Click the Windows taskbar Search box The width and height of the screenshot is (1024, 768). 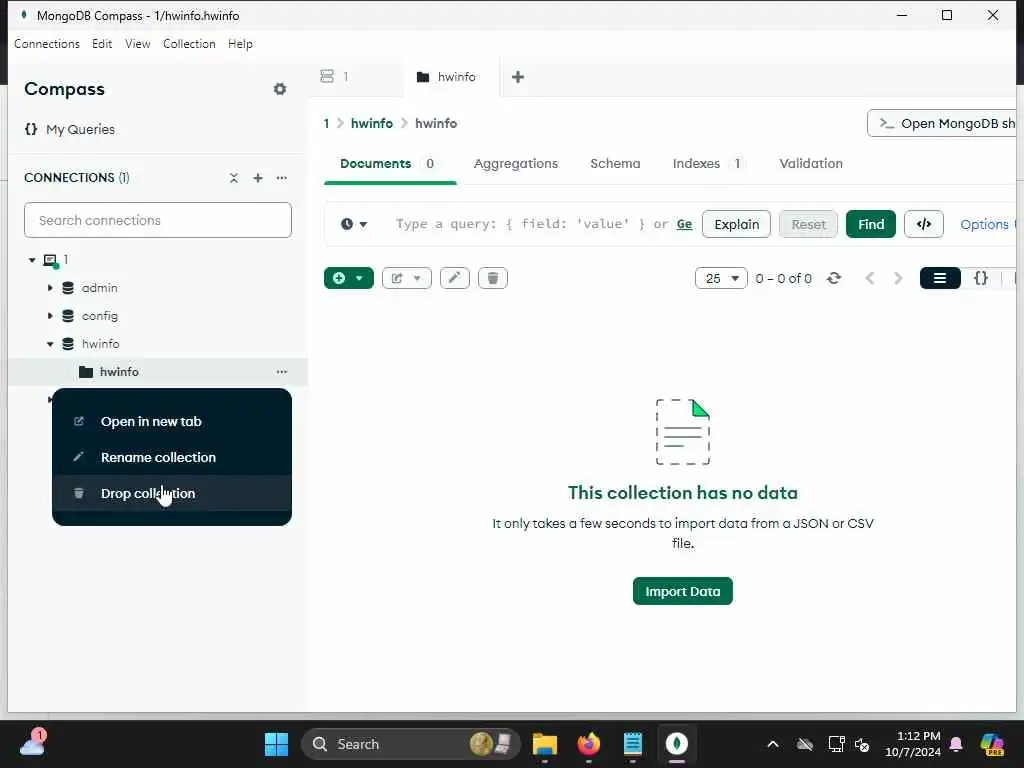click(411, 744)
